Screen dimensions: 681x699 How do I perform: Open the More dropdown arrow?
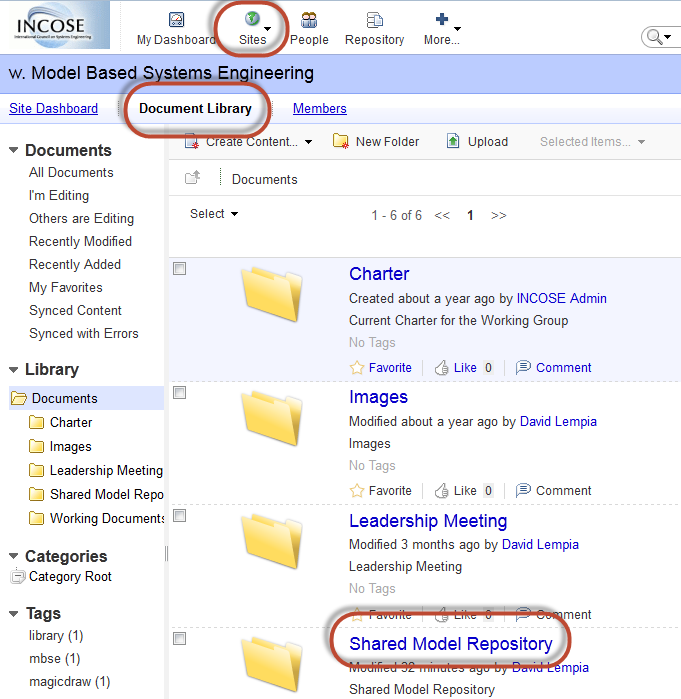(x=457, y=29)
